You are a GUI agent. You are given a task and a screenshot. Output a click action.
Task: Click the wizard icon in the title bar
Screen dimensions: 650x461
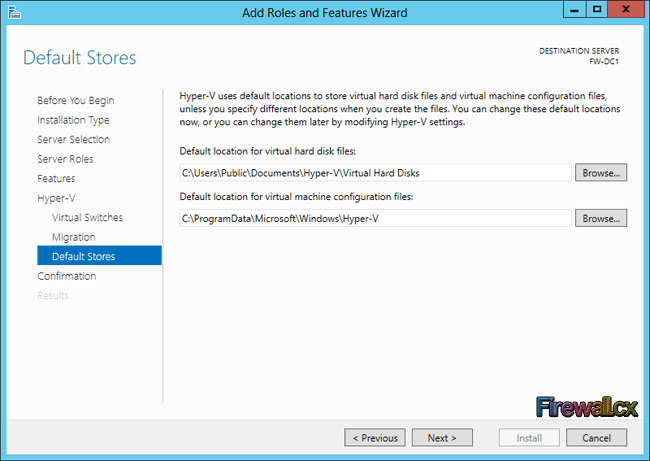click(15, 12)
